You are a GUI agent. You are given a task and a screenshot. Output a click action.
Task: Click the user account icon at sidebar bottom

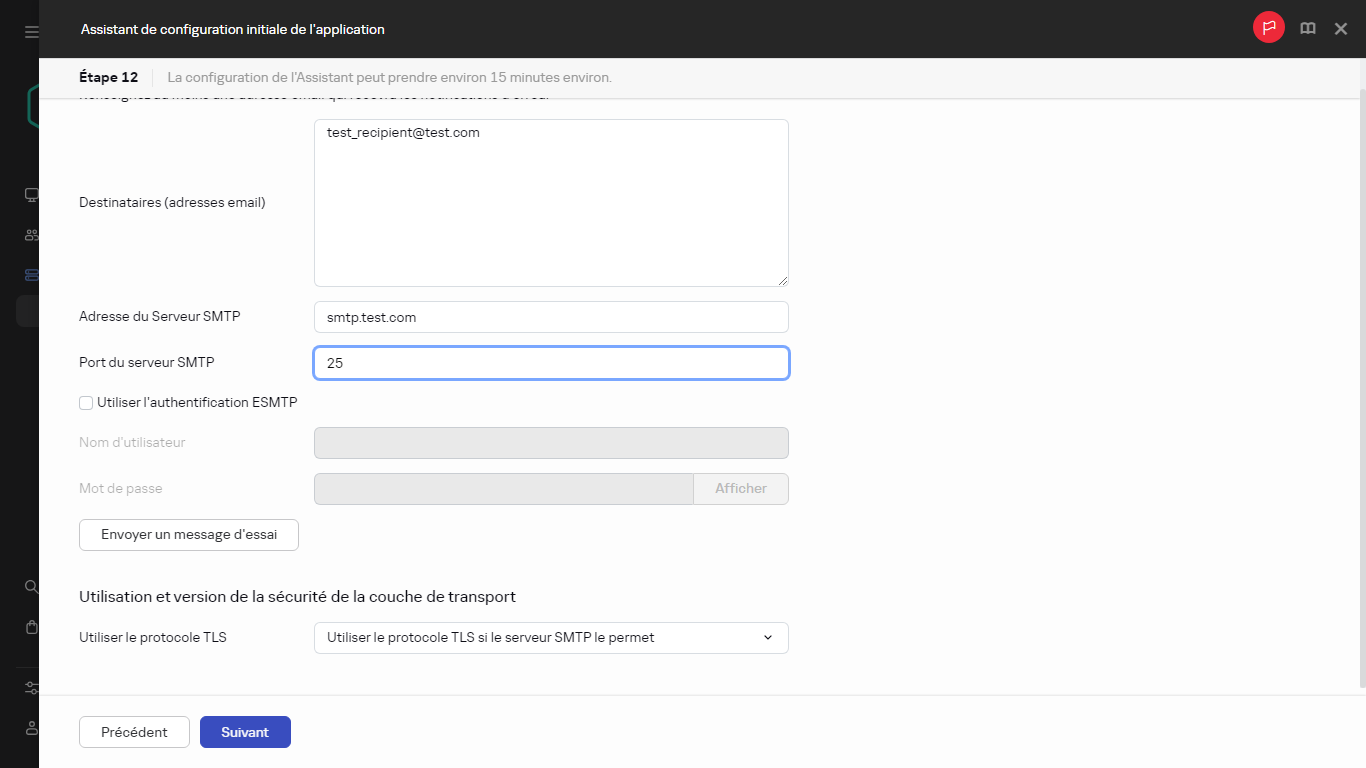[x=30, y=728]
